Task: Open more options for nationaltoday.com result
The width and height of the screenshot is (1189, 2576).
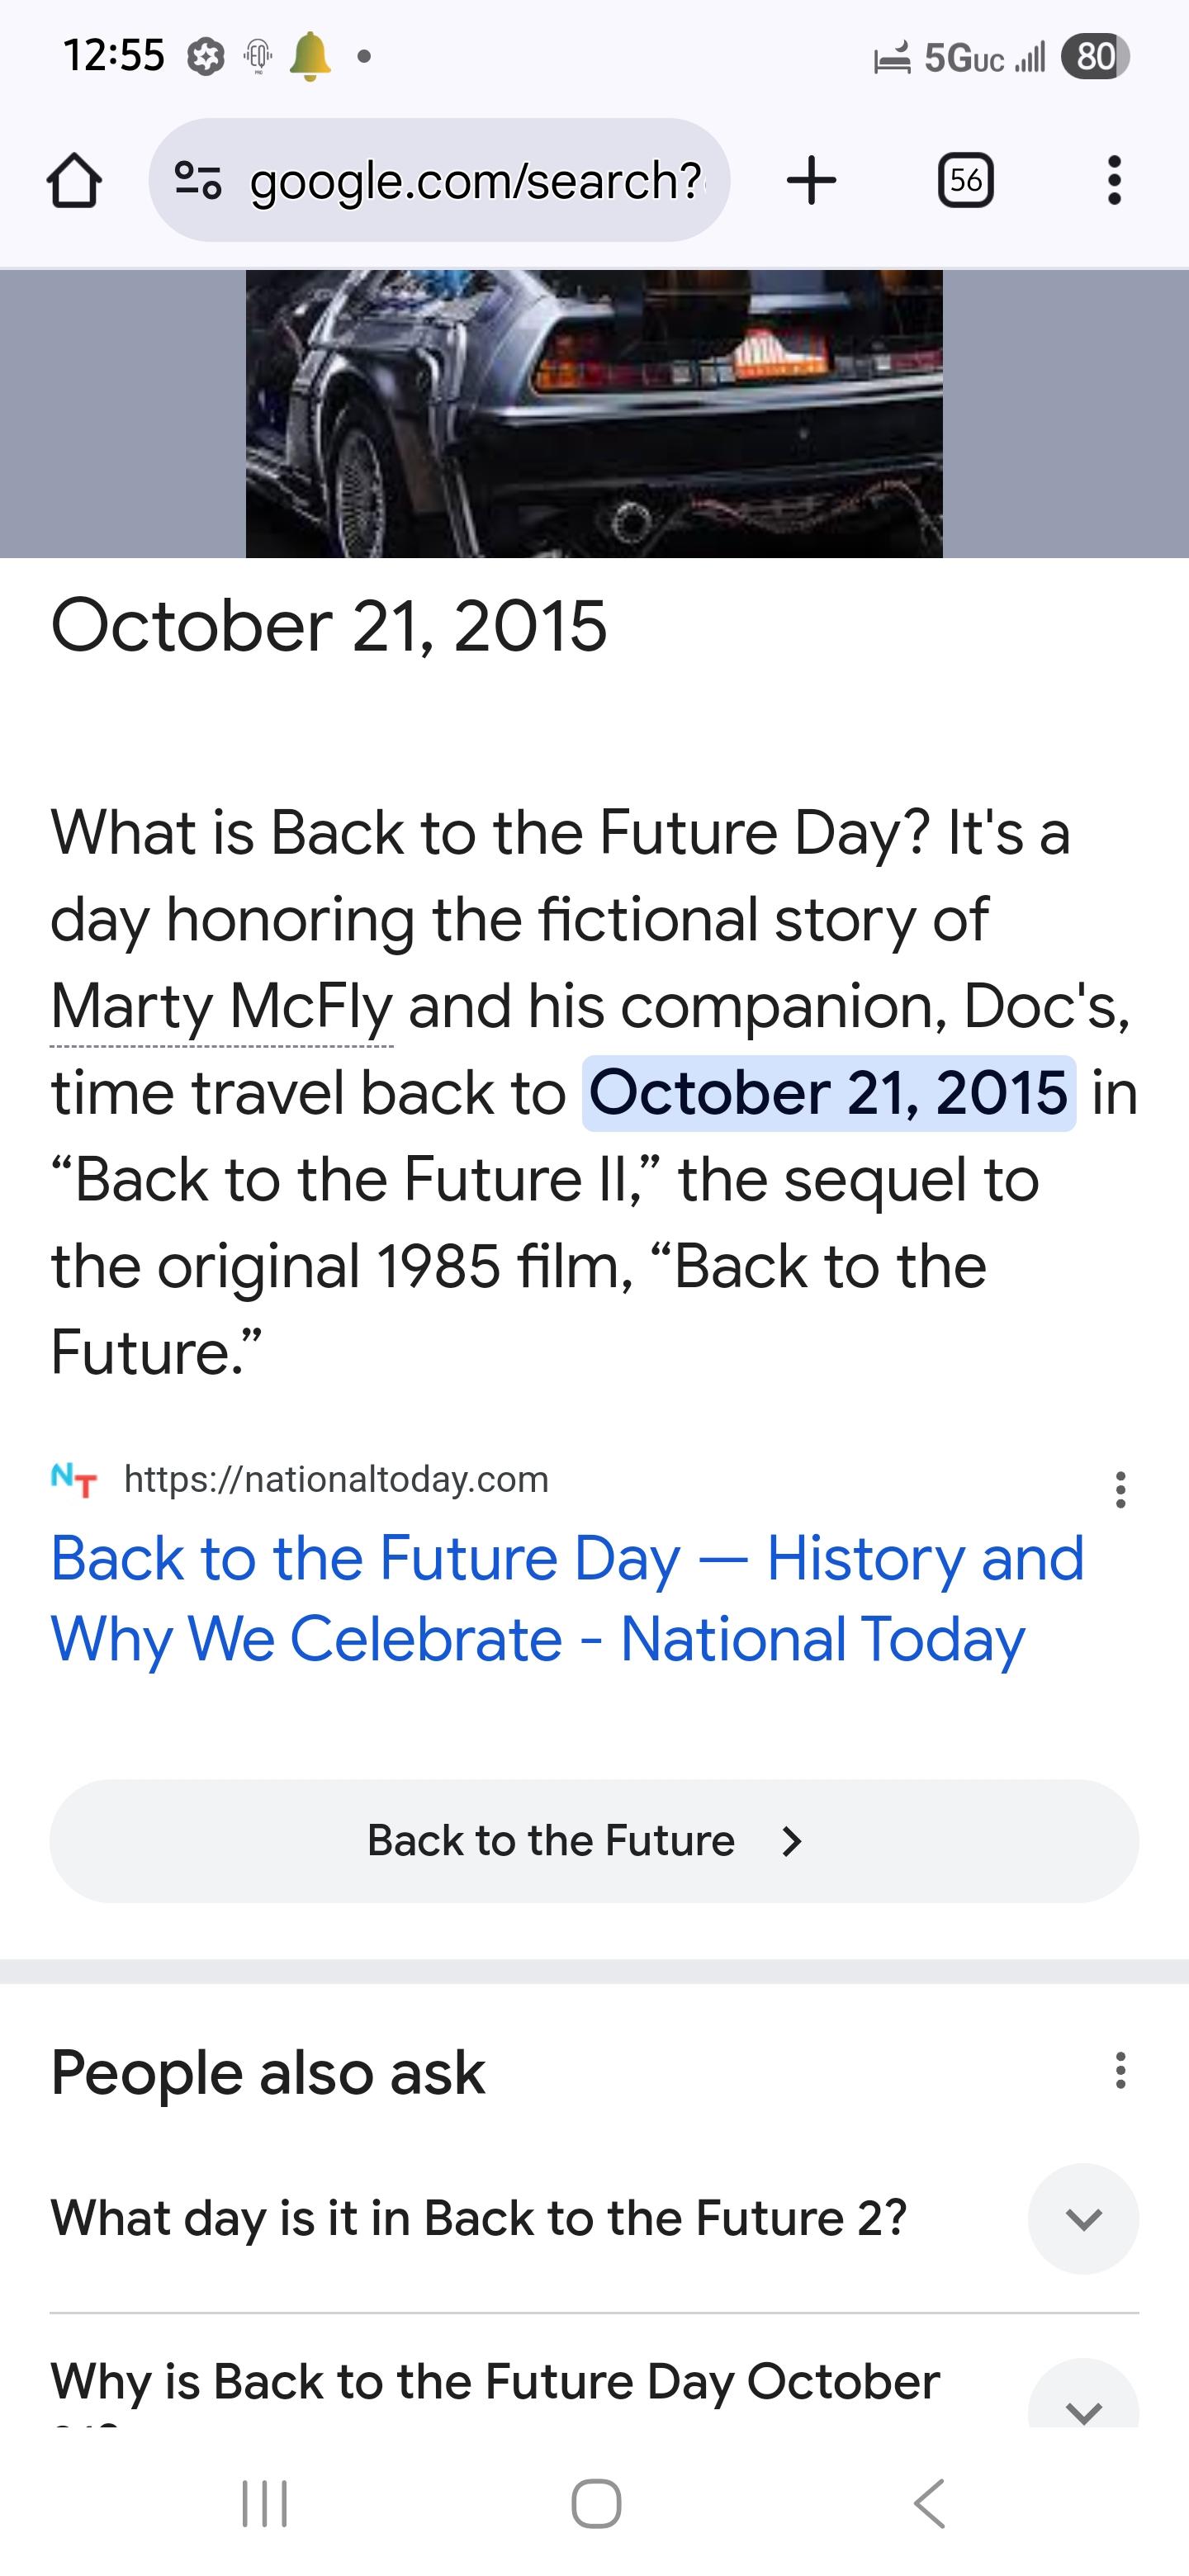Action: 1120,1490
